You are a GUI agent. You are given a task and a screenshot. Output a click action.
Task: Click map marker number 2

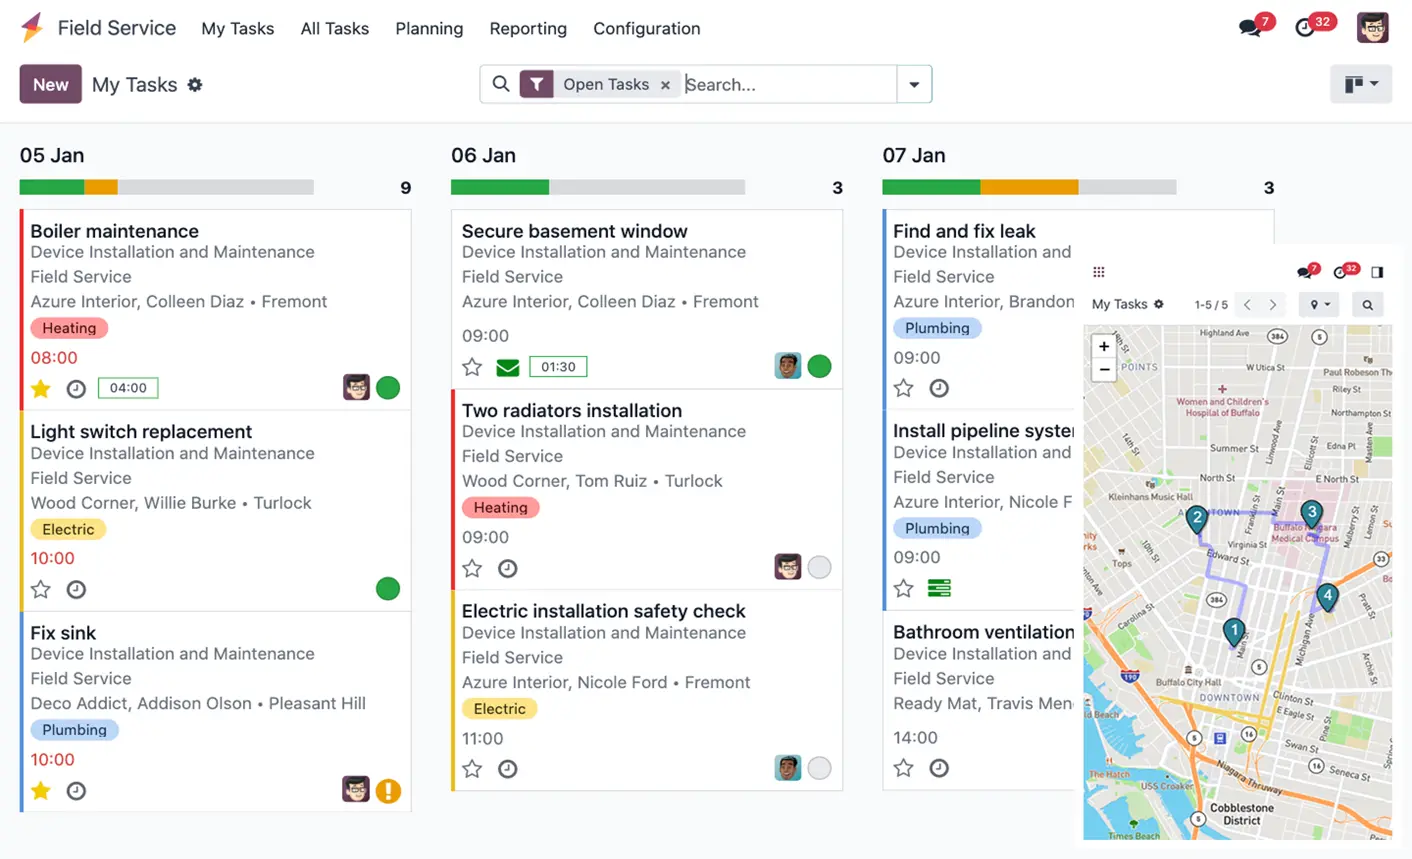coord(1196,518)
